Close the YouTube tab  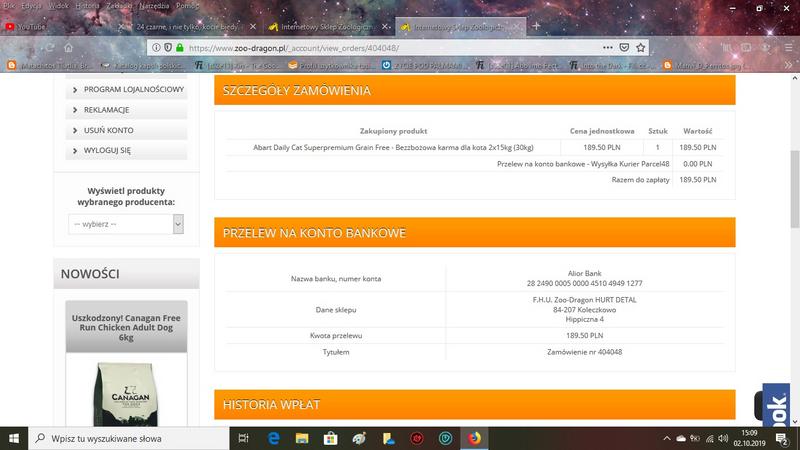[x=121, y=26]
